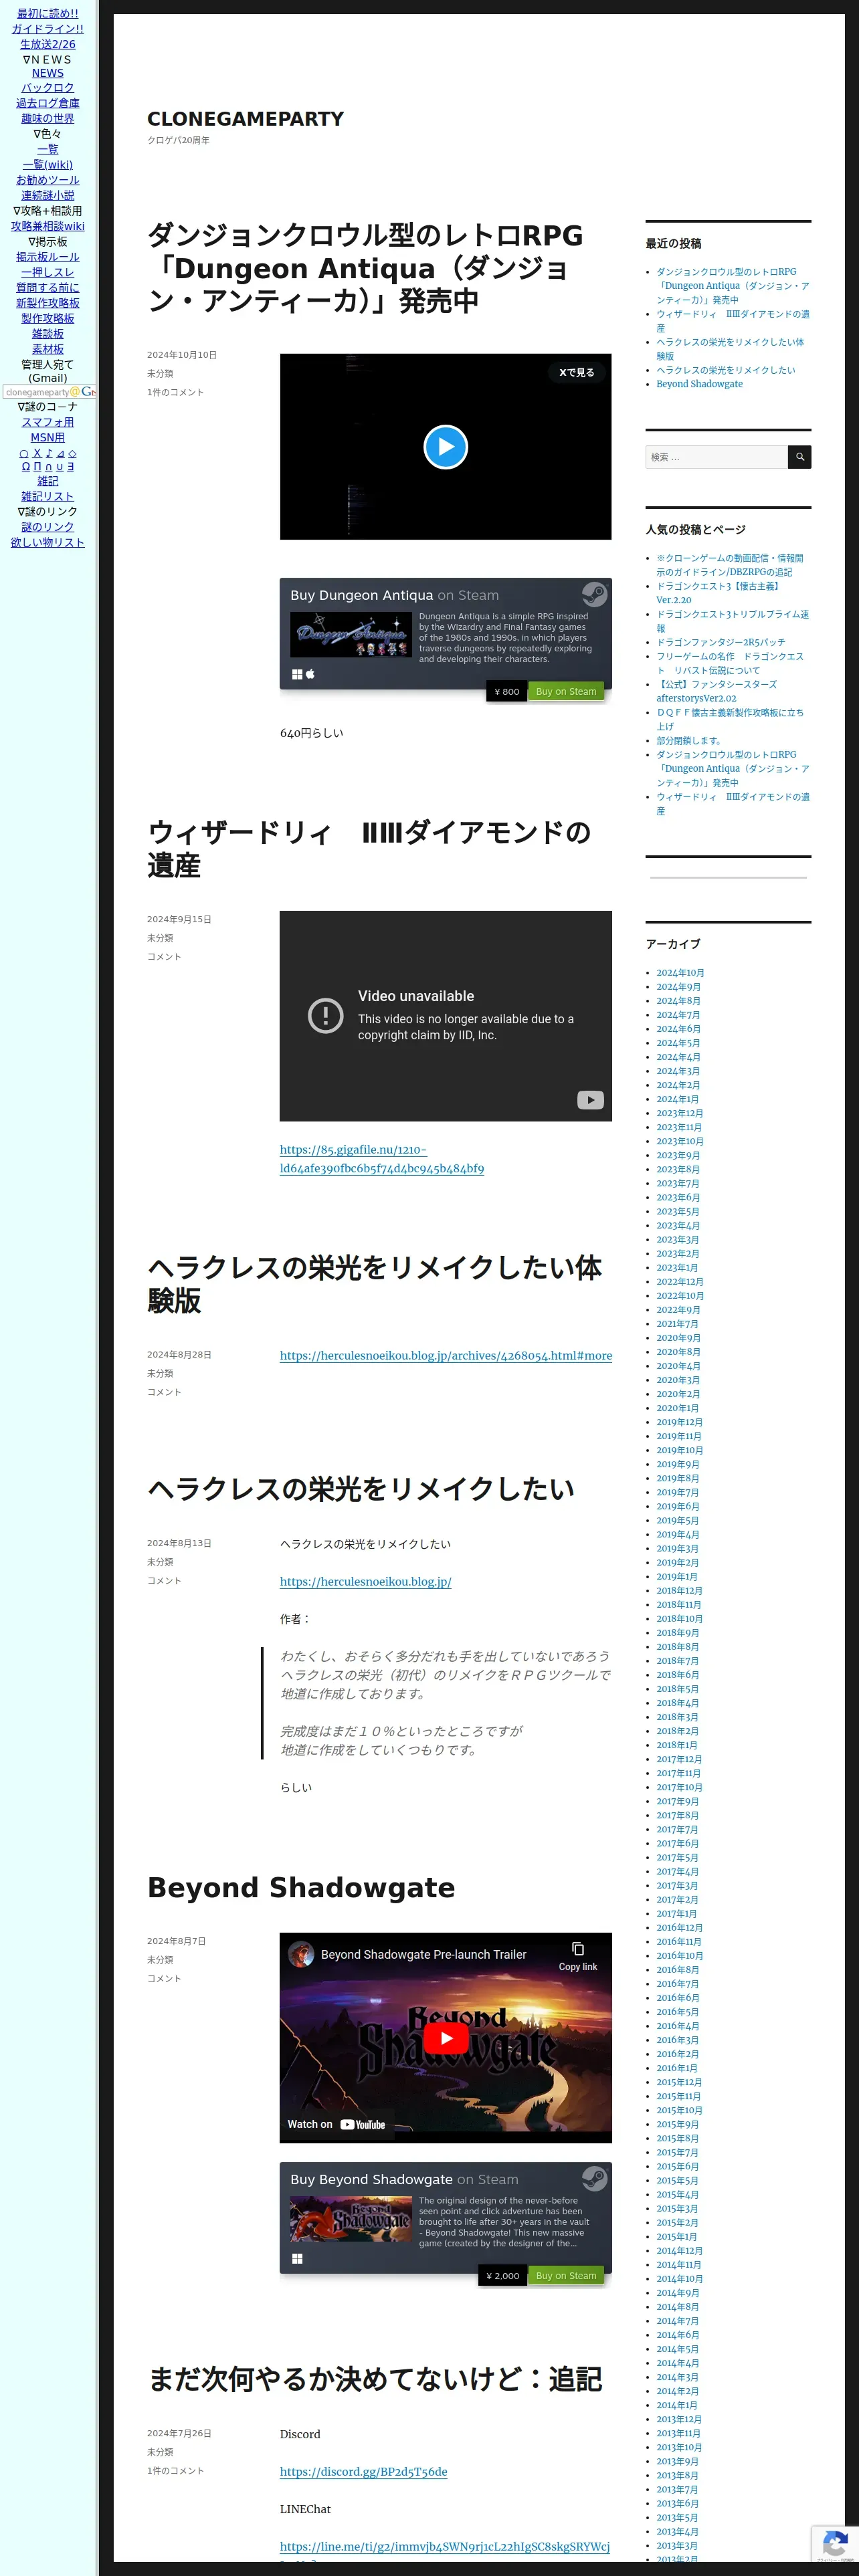Image resolution: width=859 pixels, height=2576 pixels.
Task: Click the channel avatar on Shadowgate trailer
Action: tap(301, 1954)
